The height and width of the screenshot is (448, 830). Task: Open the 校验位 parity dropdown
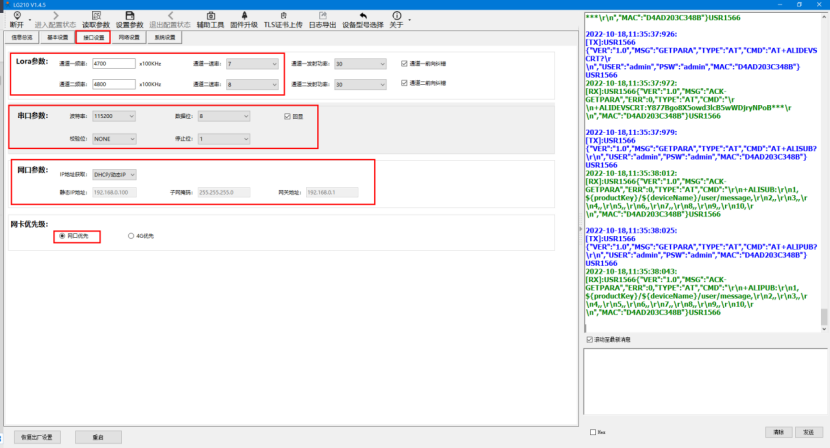(114, 139)
